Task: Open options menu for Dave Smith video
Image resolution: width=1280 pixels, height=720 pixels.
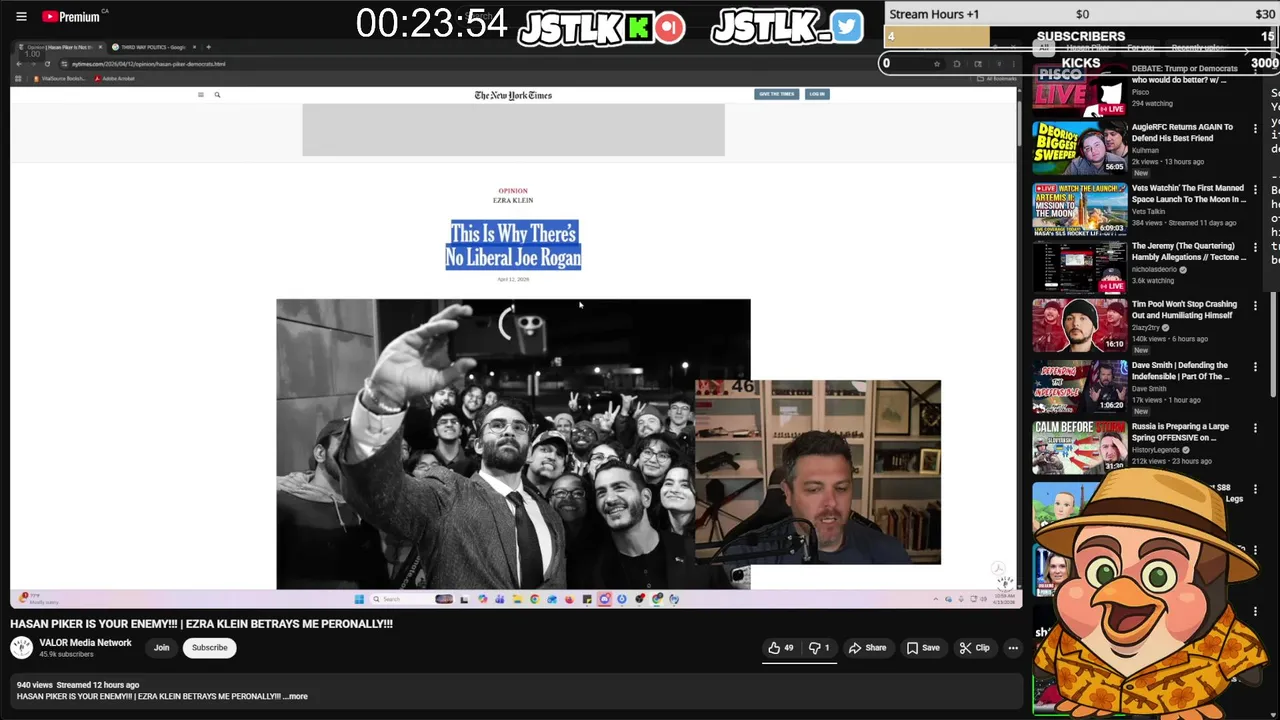Action: [x=1255, y=367]
